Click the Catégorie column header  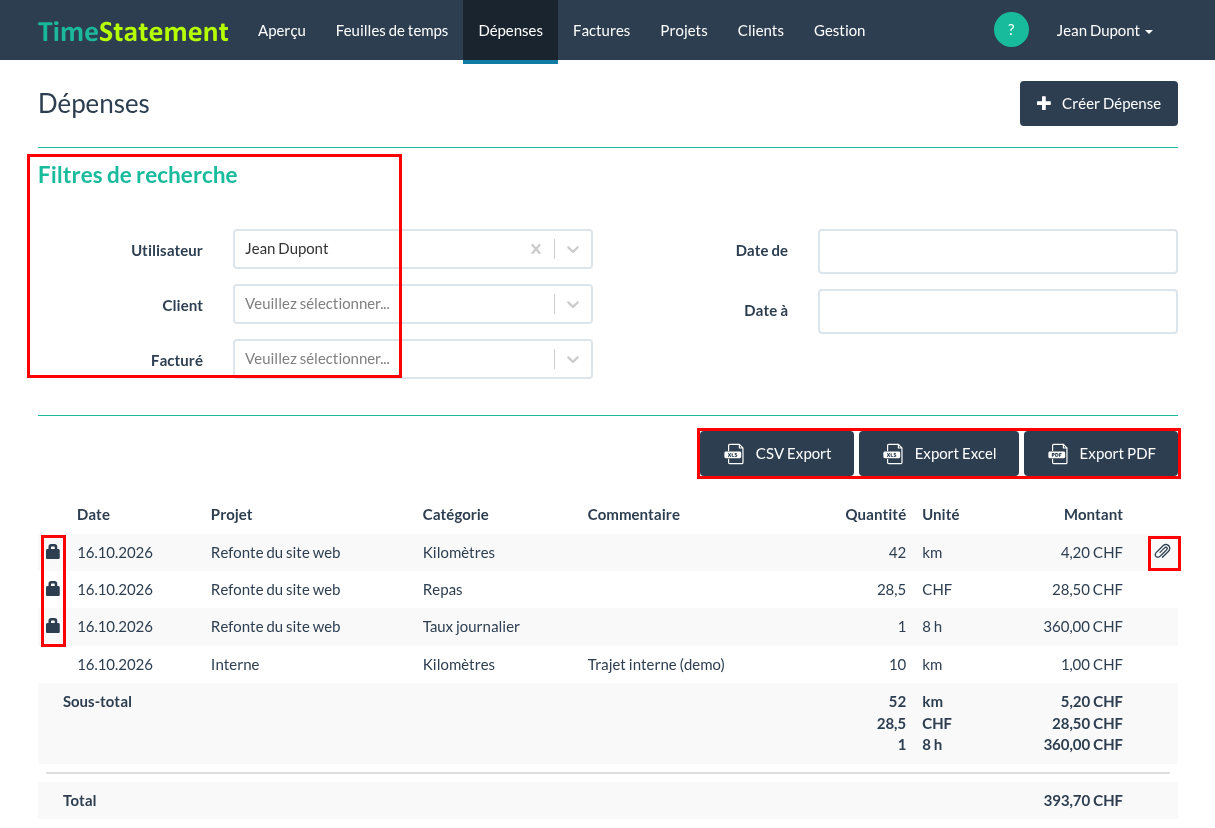(x=456, y=515)
